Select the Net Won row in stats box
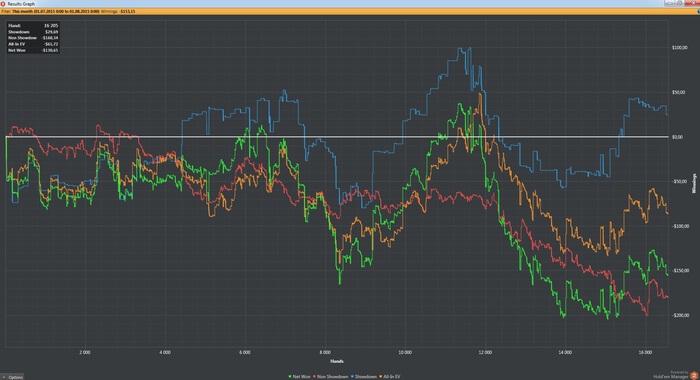This screenshot has width=700, height=380. [33, 50]
